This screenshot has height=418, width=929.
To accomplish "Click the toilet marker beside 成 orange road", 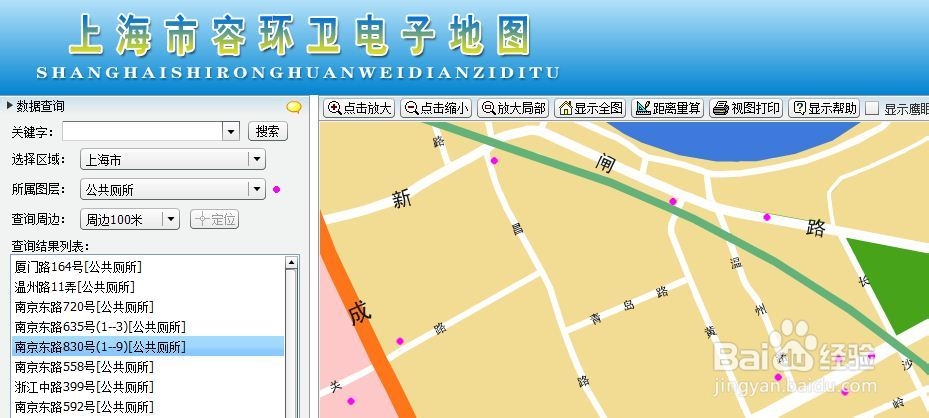I will 399,341.
